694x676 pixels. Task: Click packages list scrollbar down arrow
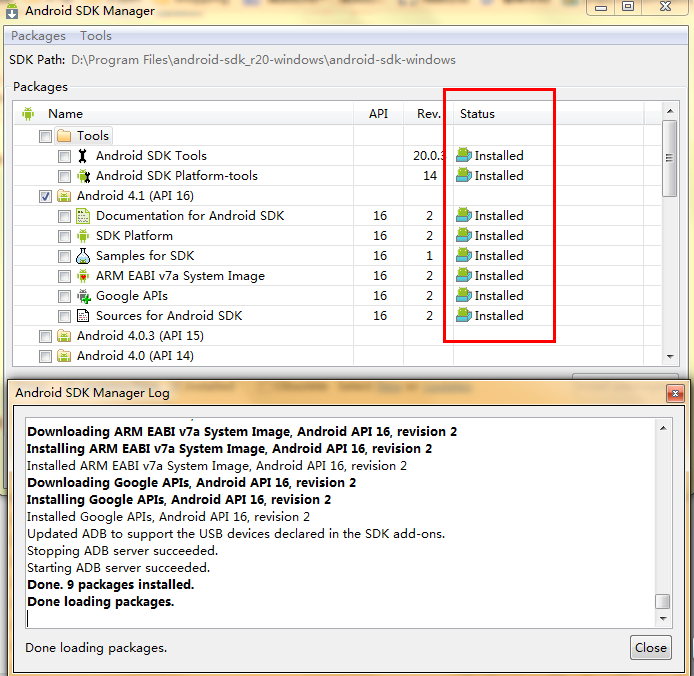670,357
